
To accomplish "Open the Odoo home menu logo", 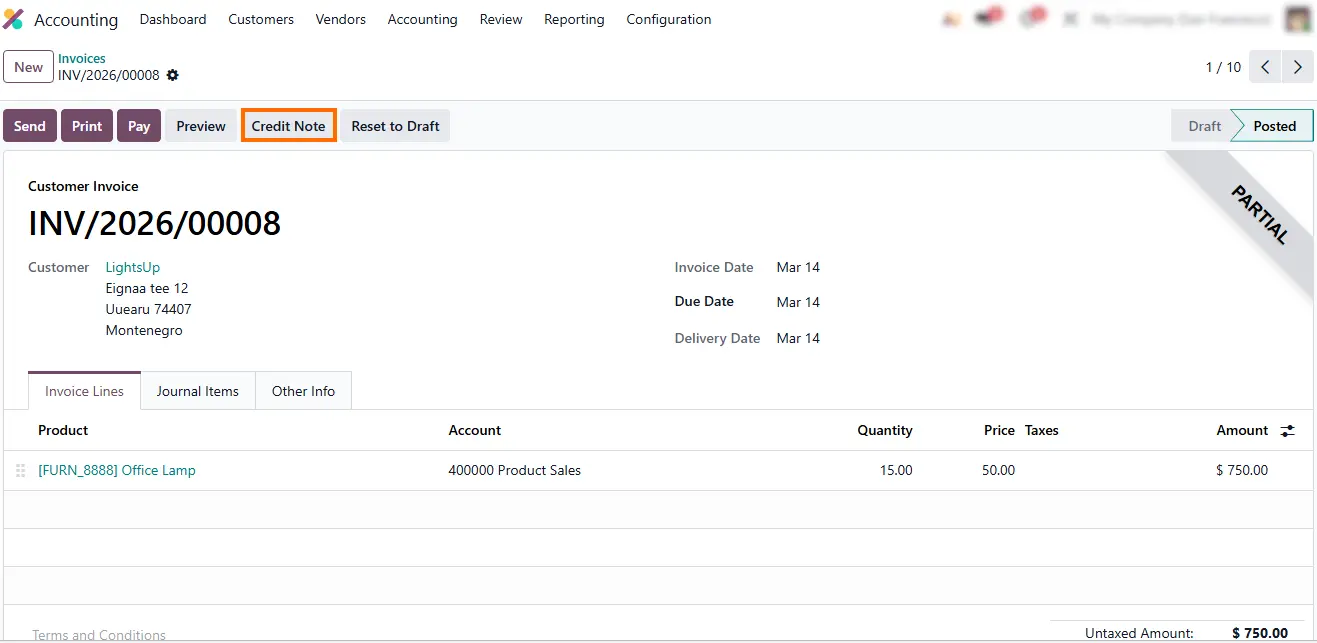I will pyautogui.click(x=14, y=19).
